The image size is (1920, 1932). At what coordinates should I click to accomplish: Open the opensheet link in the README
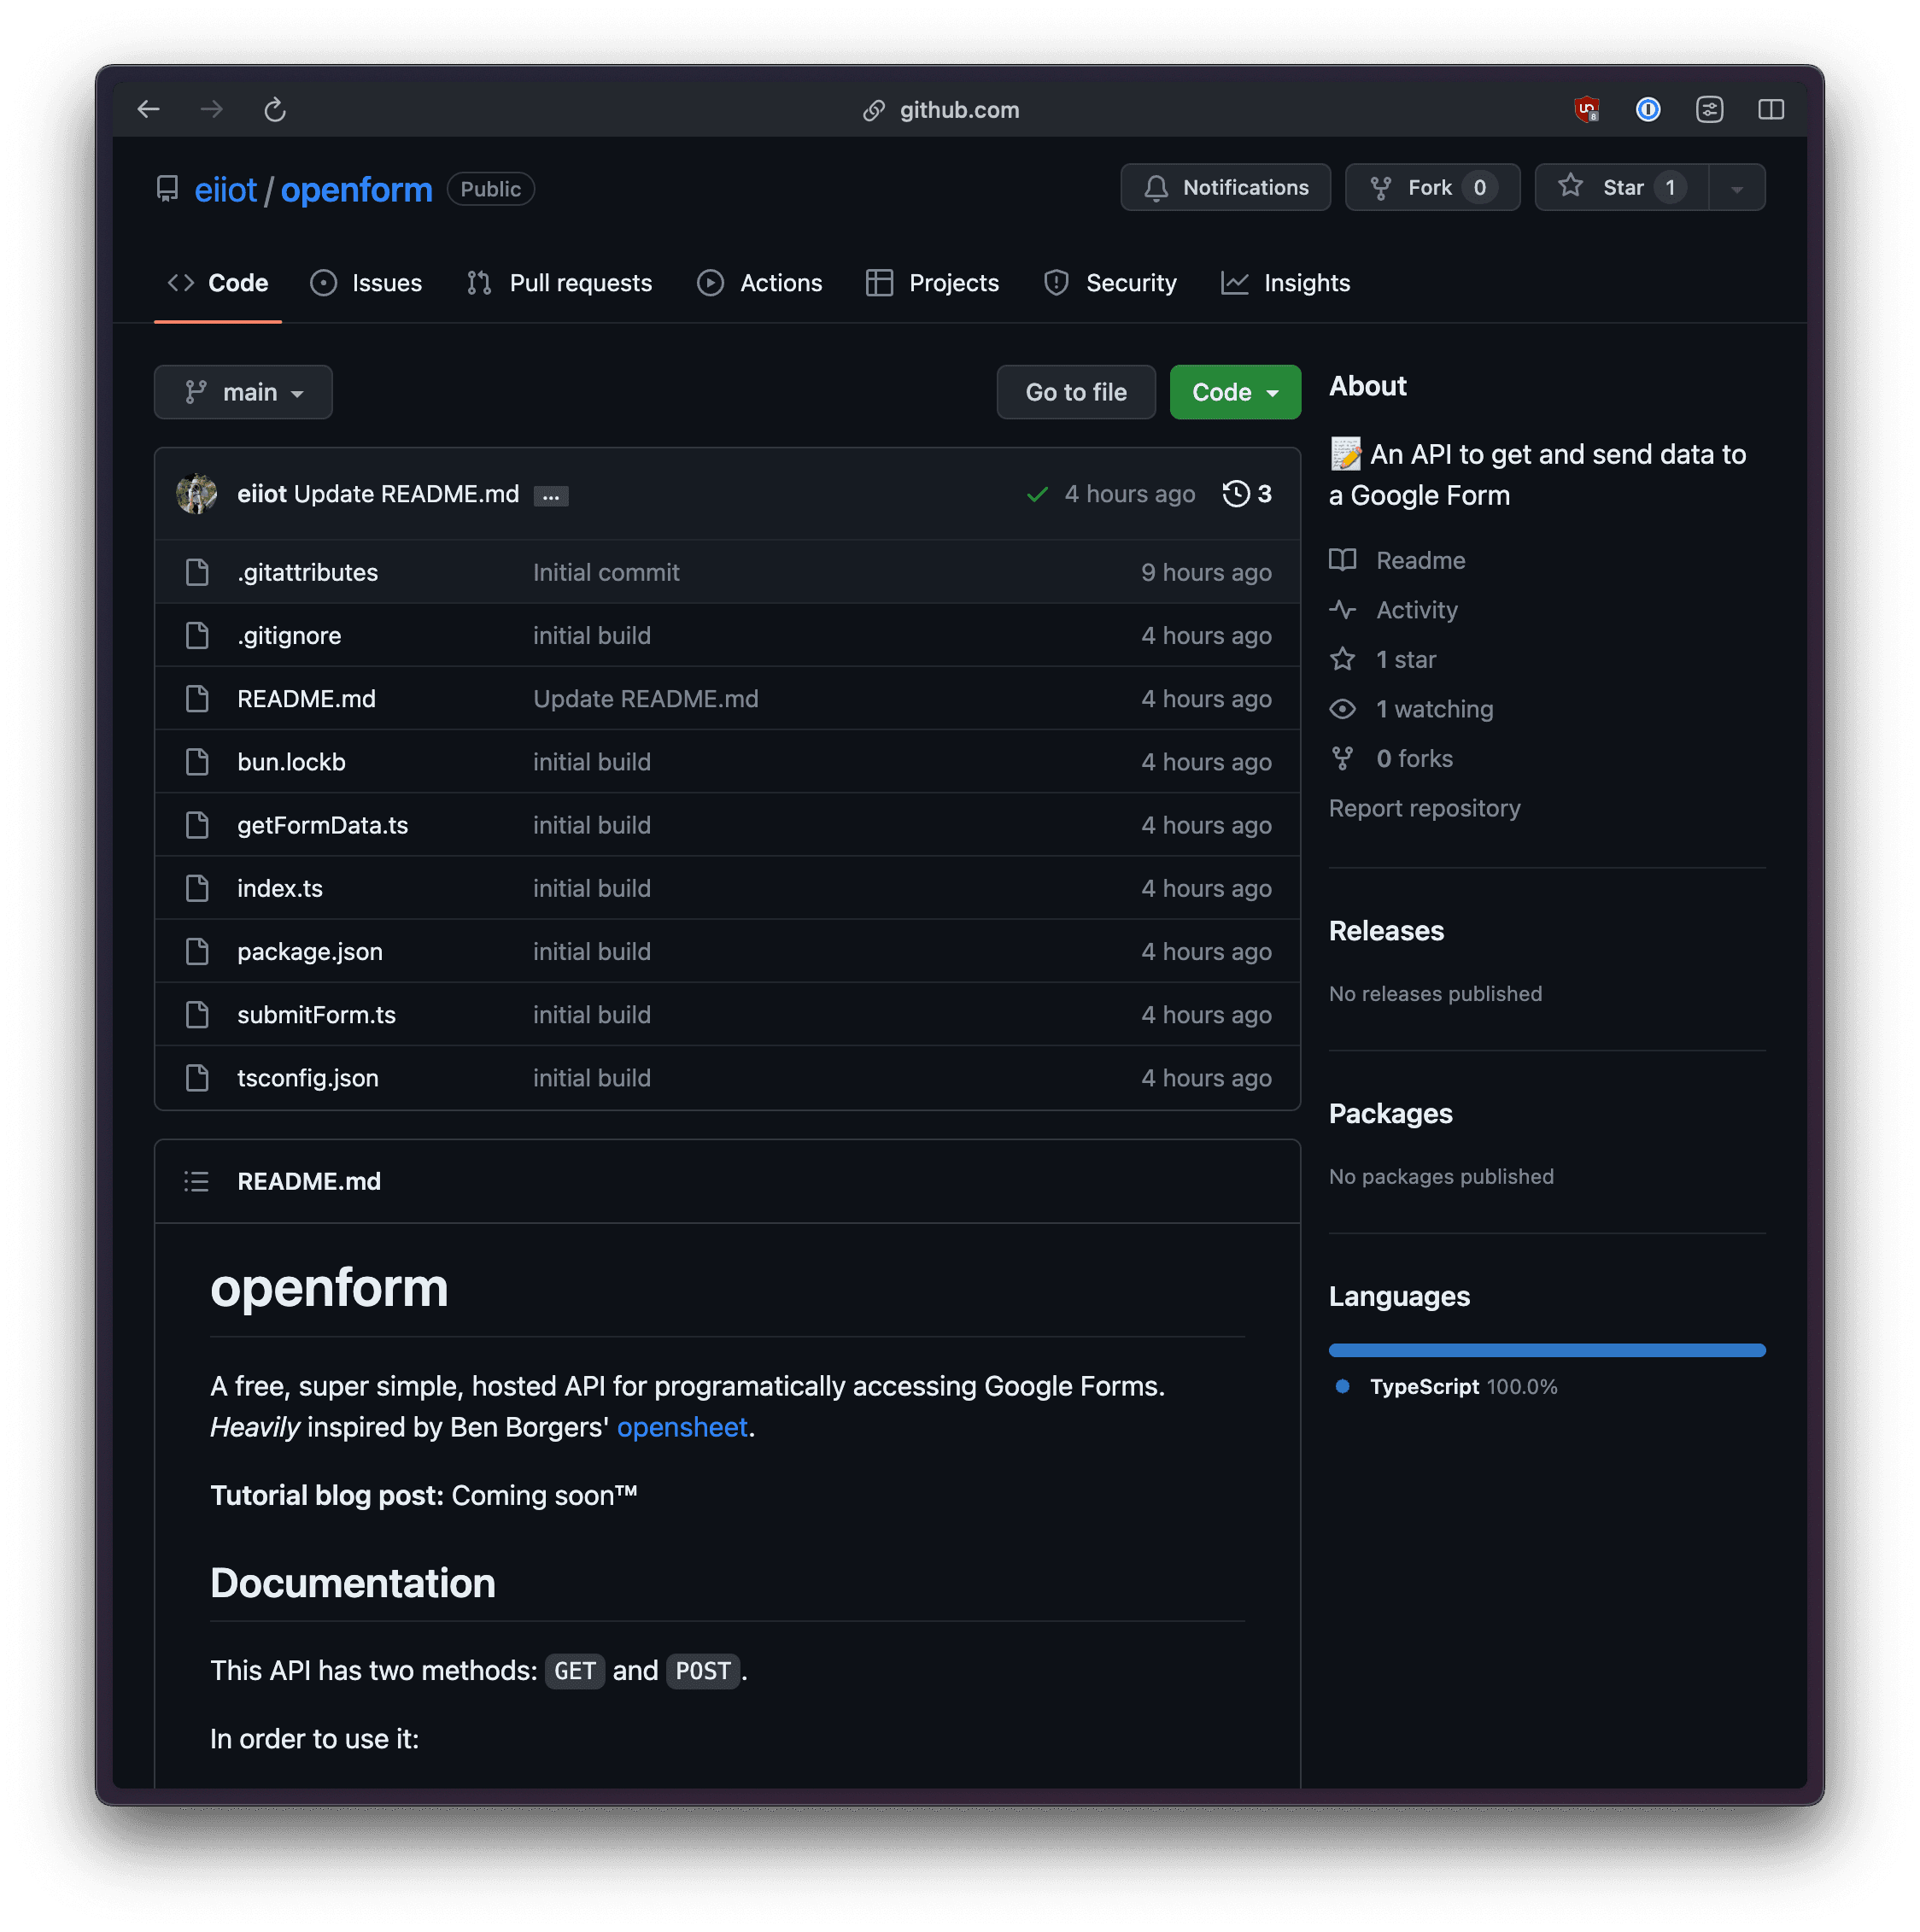point(683,1427)
